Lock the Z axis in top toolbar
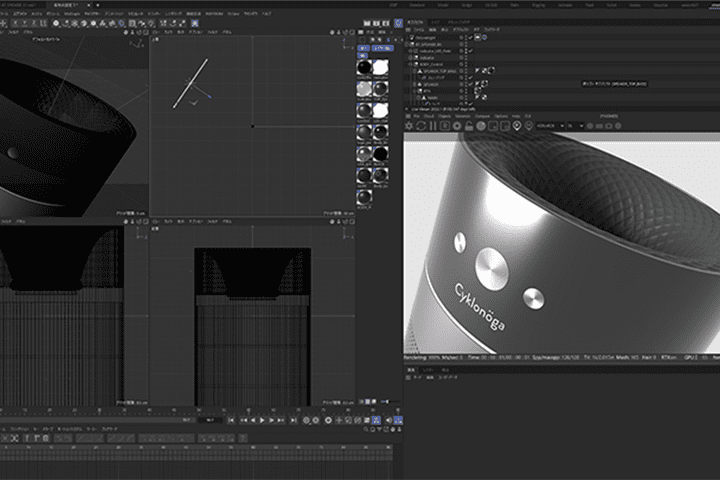The height and width of the screenshot is (480, 720). pyautogui.click(x=34, y=23)
